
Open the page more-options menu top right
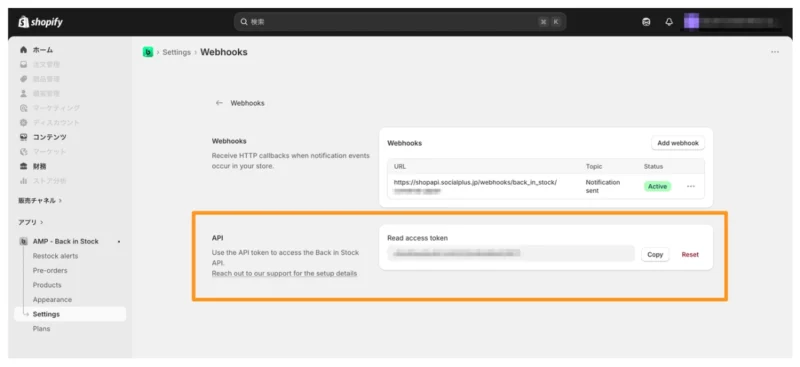coord(774,52)
